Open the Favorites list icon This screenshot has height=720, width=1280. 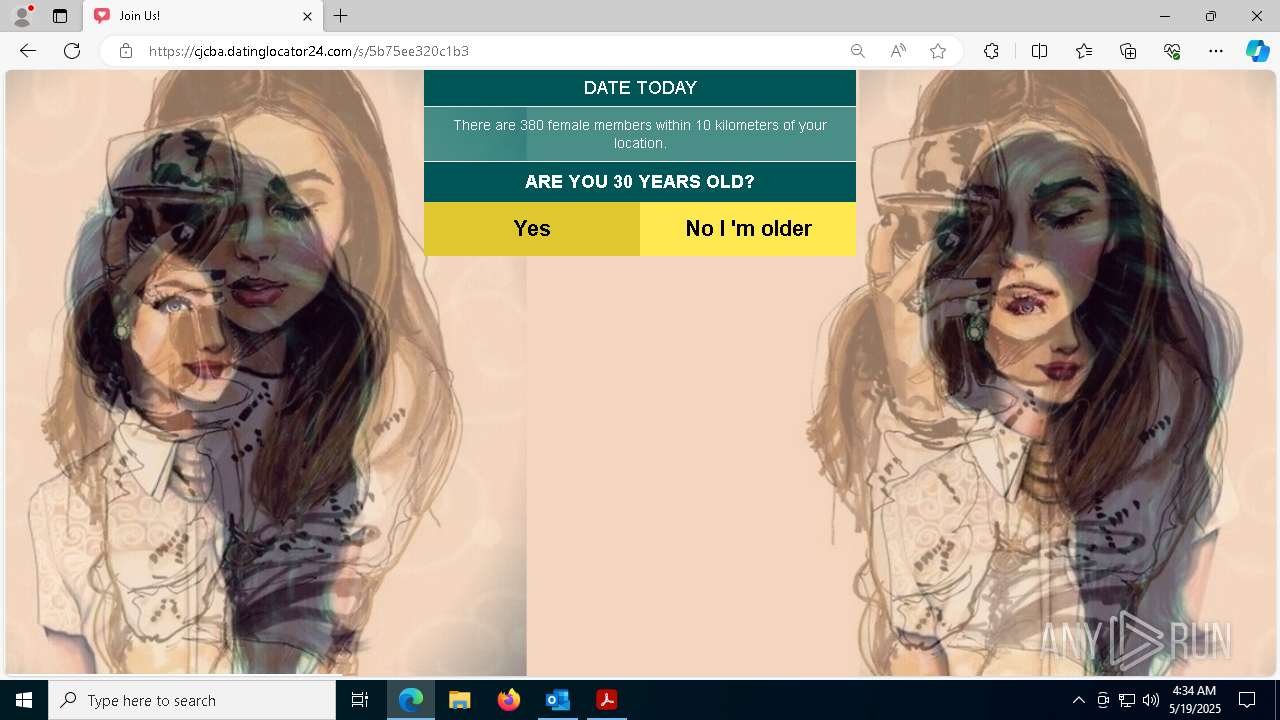[x=1084, y=51]
